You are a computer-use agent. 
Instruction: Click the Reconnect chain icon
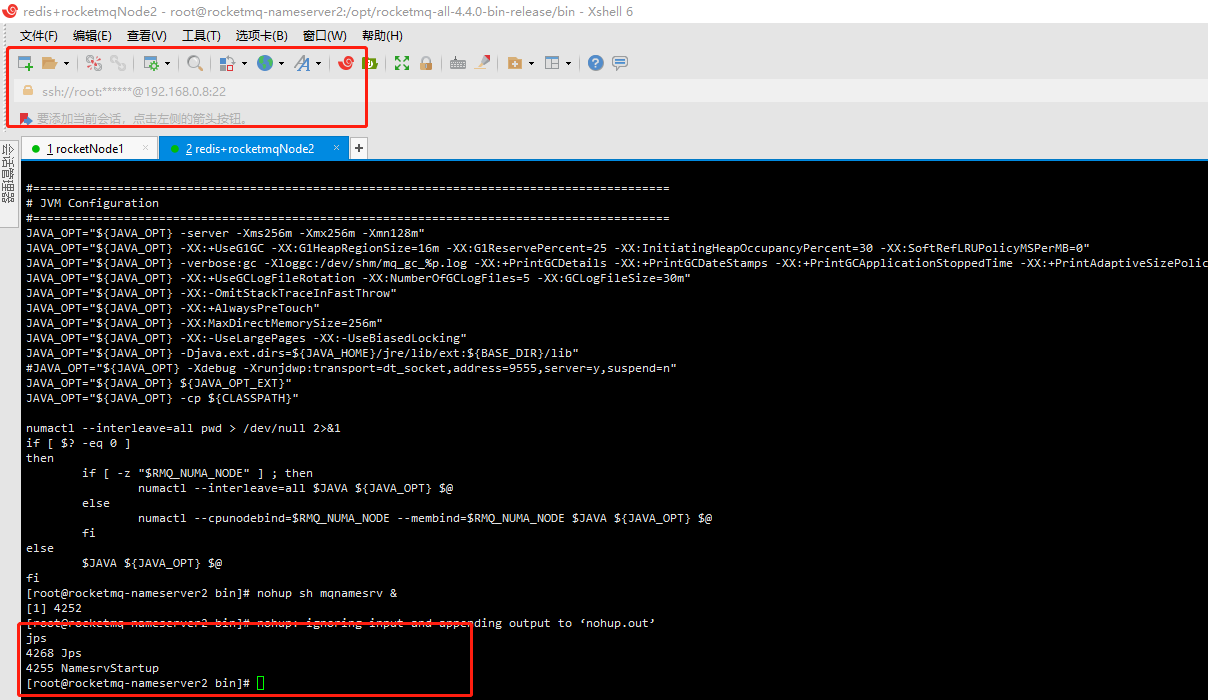pos(118,63)
